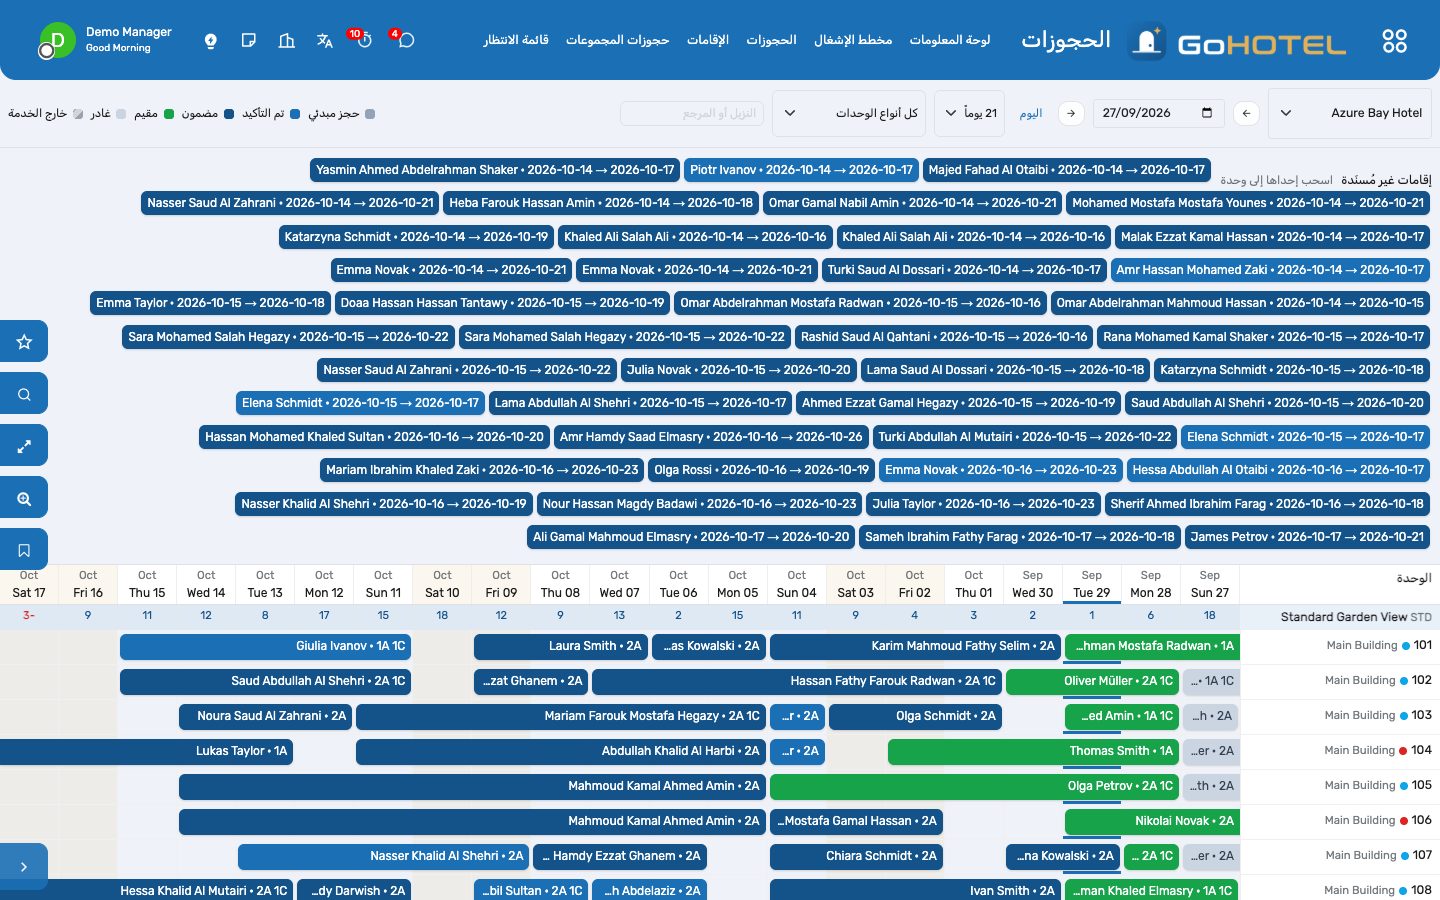Viewport: 1440px width, 900px height.
Task: Go to مخطط الإشغال in the navigation
Action: 853,40
